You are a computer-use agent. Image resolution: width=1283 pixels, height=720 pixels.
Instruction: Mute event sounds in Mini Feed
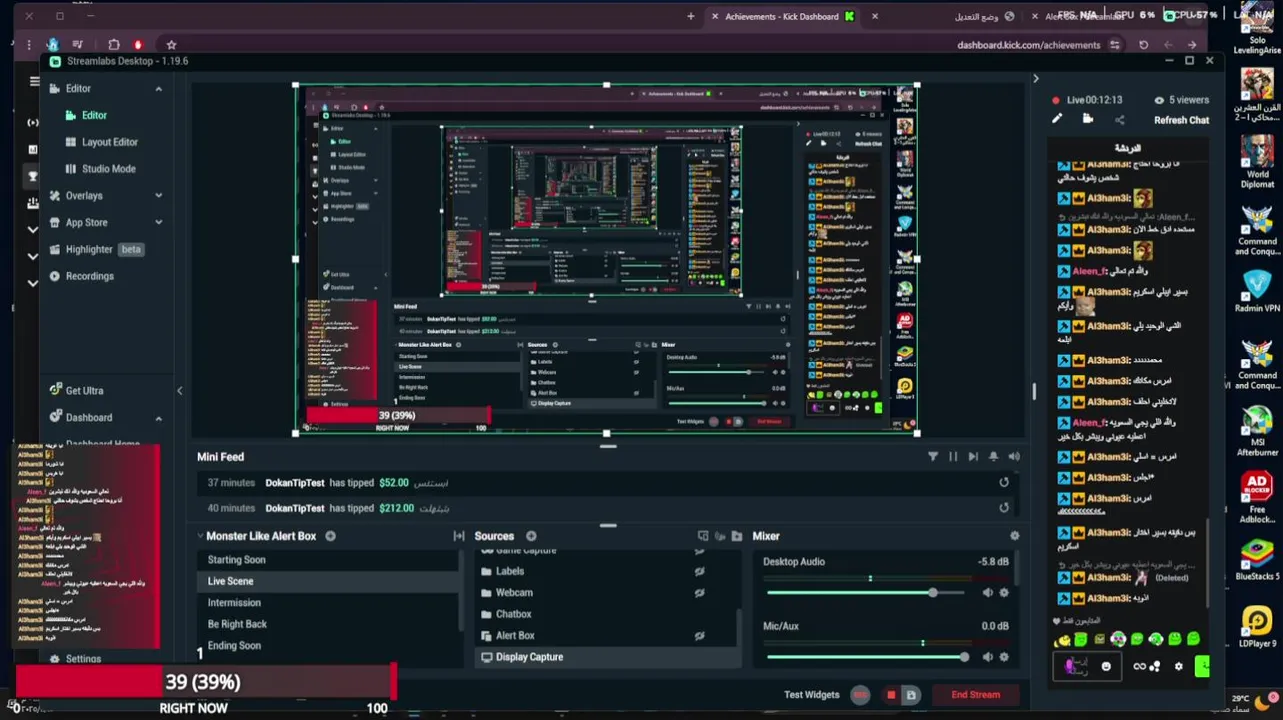tap(1014, 457)
